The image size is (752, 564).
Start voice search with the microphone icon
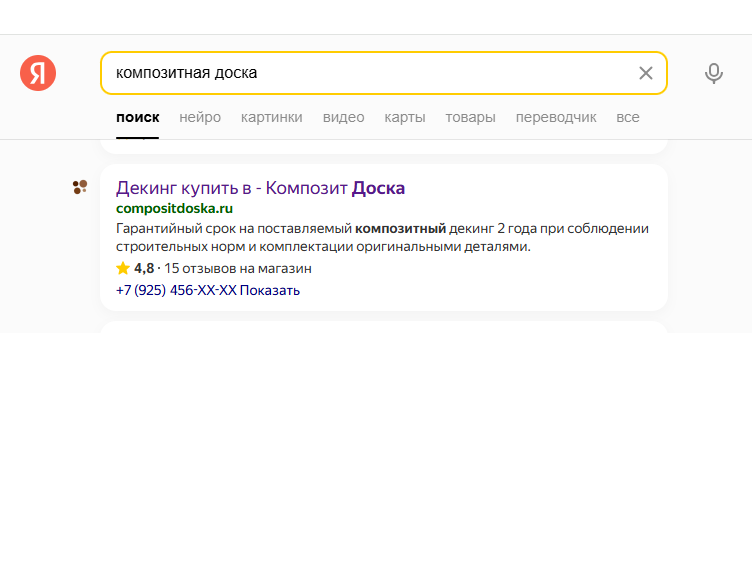tap(714, 73)
